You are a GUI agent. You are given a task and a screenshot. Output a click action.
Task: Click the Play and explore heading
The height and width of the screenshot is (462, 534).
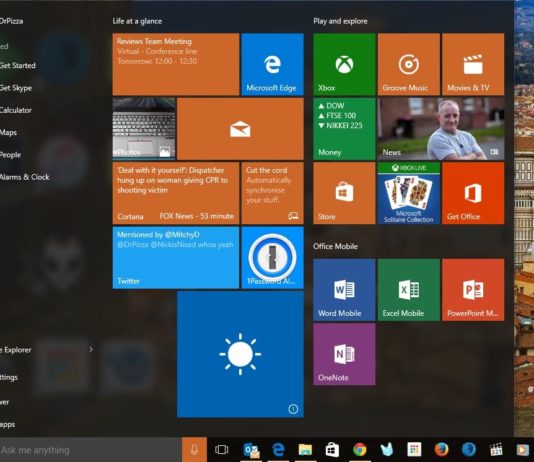tap(340, 21)
